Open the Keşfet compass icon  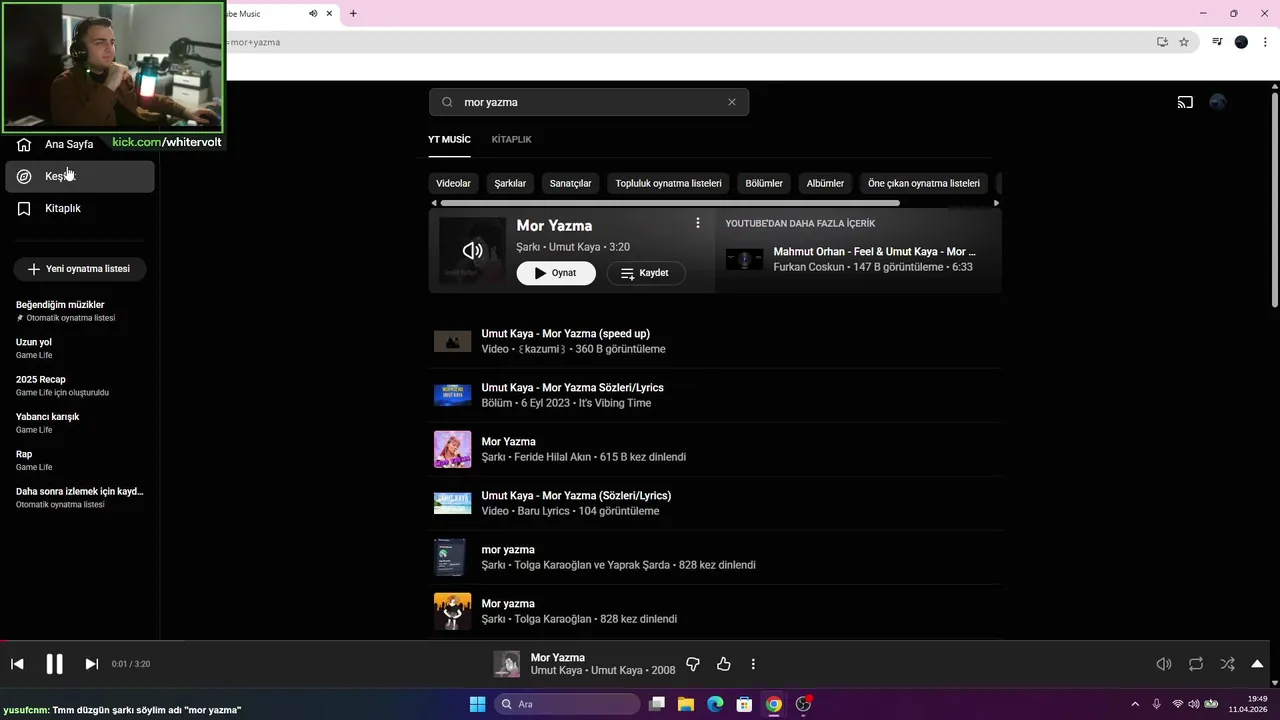click(24, 176)
